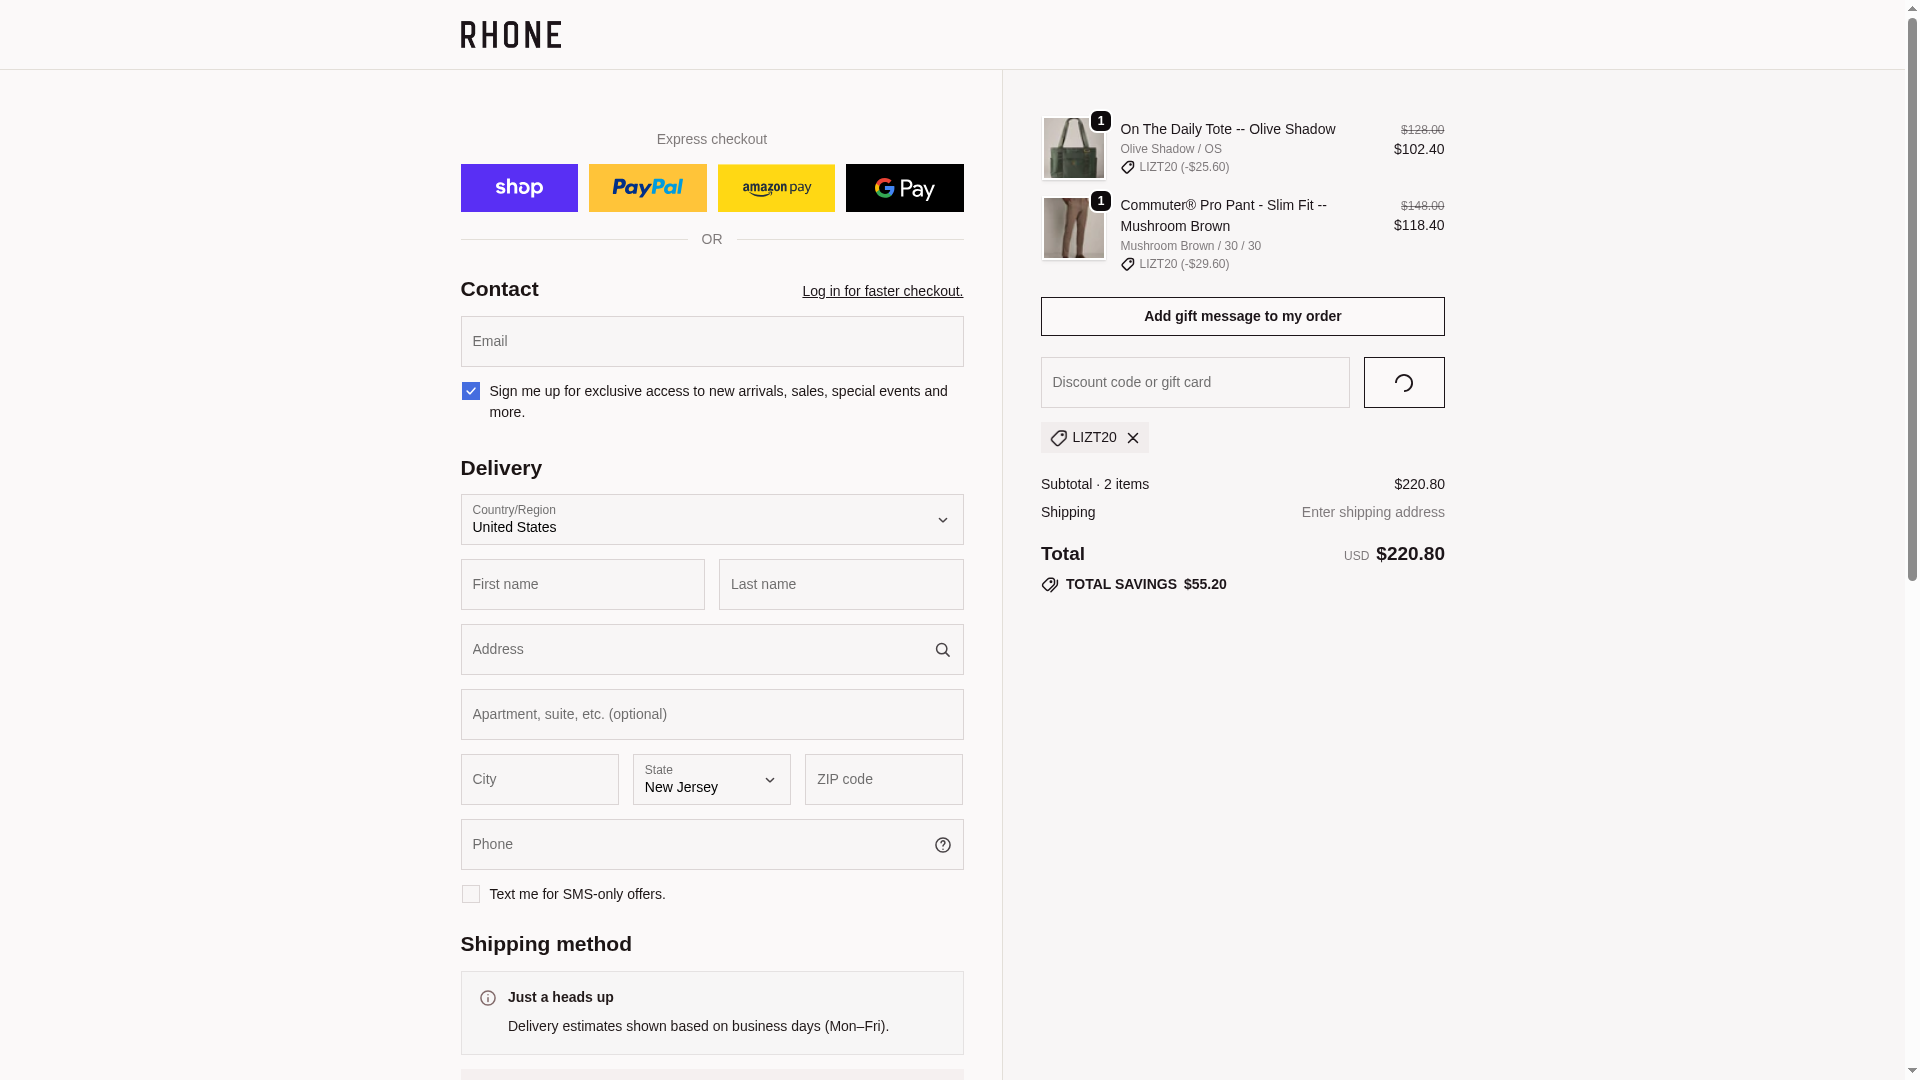
Task: Enable SMS-only offers checkbox
Action: pos(471,894)
